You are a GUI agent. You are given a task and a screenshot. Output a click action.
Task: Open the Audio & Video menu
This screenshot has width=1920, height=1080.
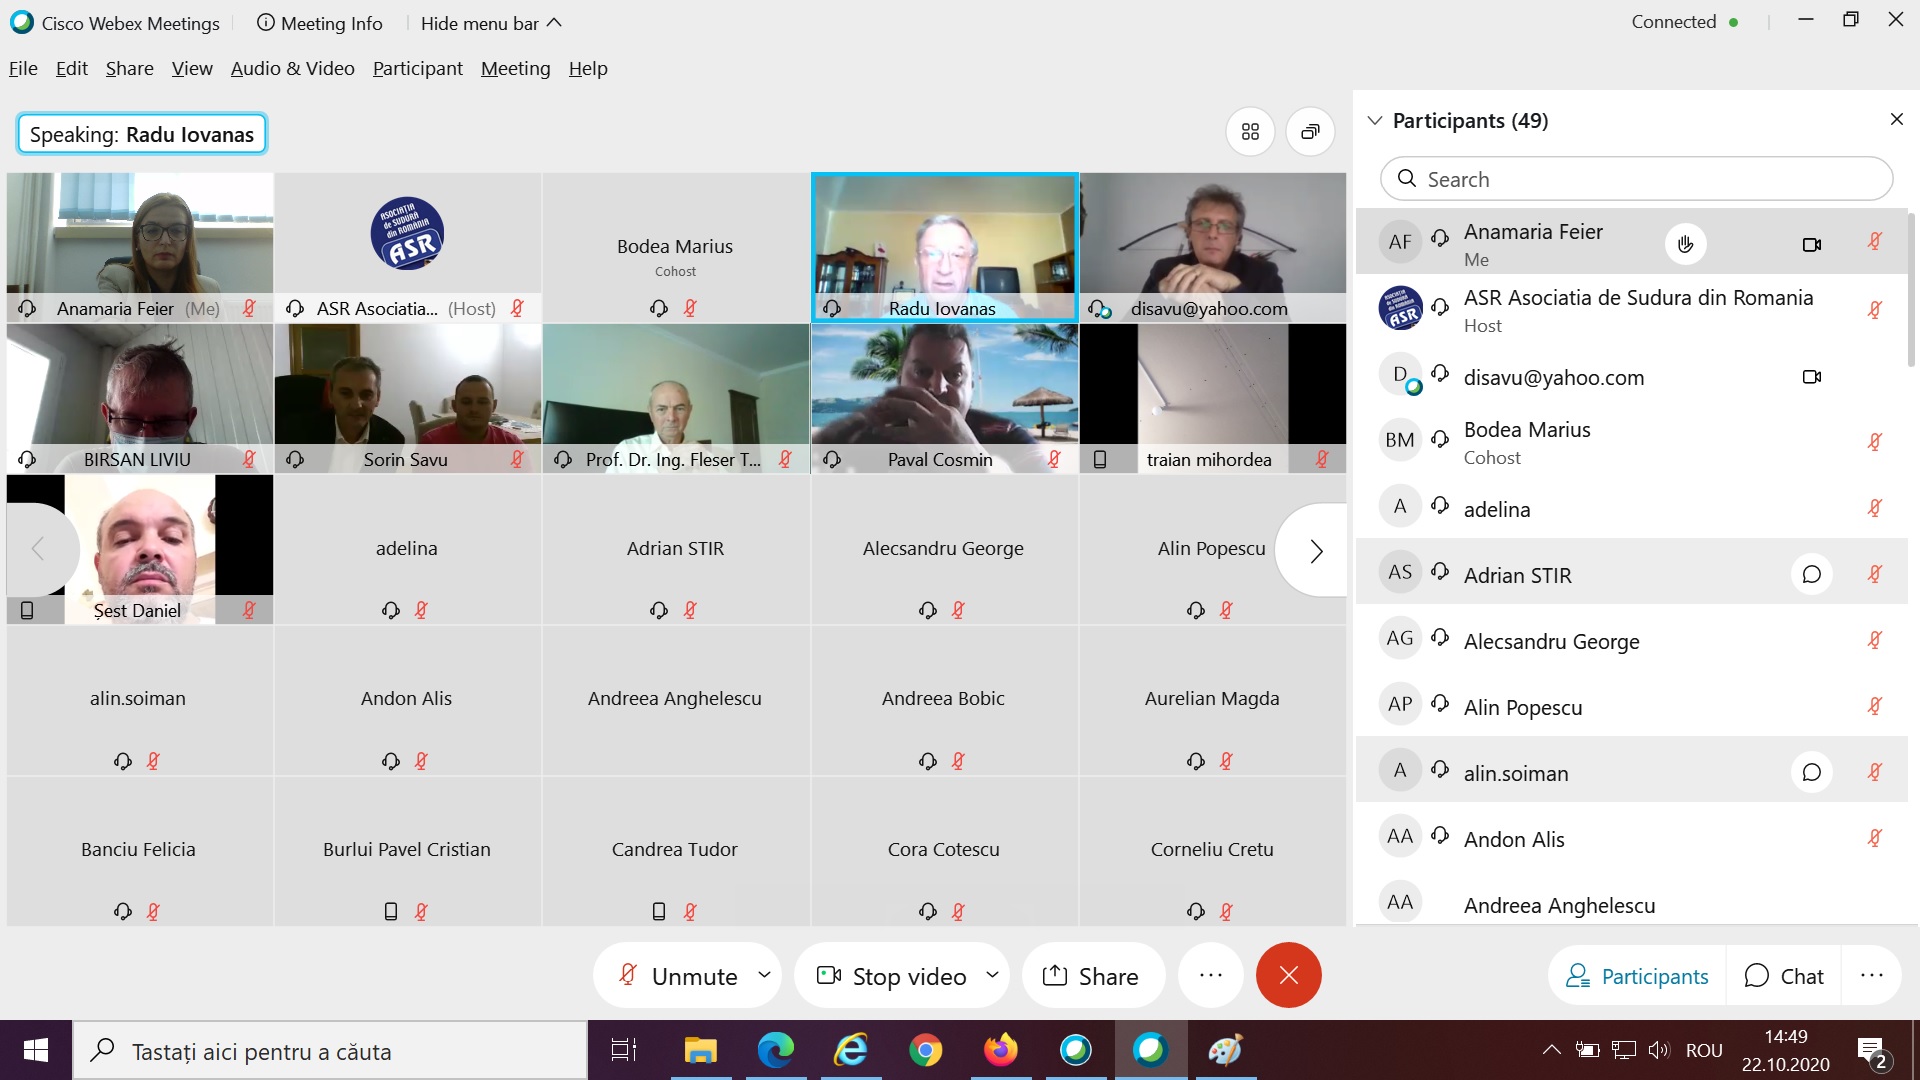(x=292, y=68)
